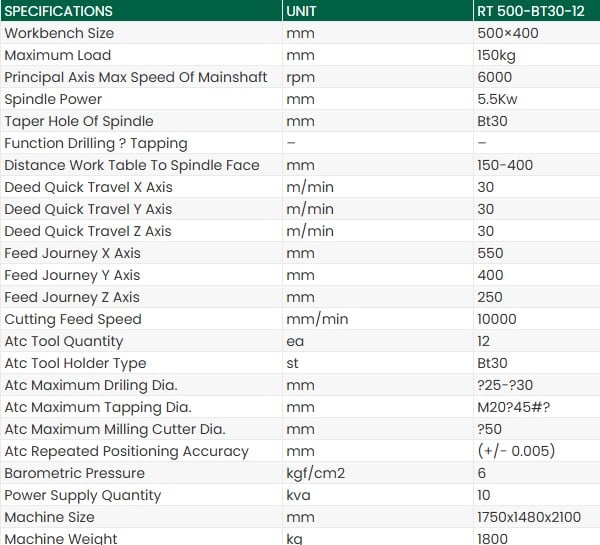Select the Power Supply Quantity label
This screenshot has width=600, height=545.
pyautogui.click(x=83, y=496)
